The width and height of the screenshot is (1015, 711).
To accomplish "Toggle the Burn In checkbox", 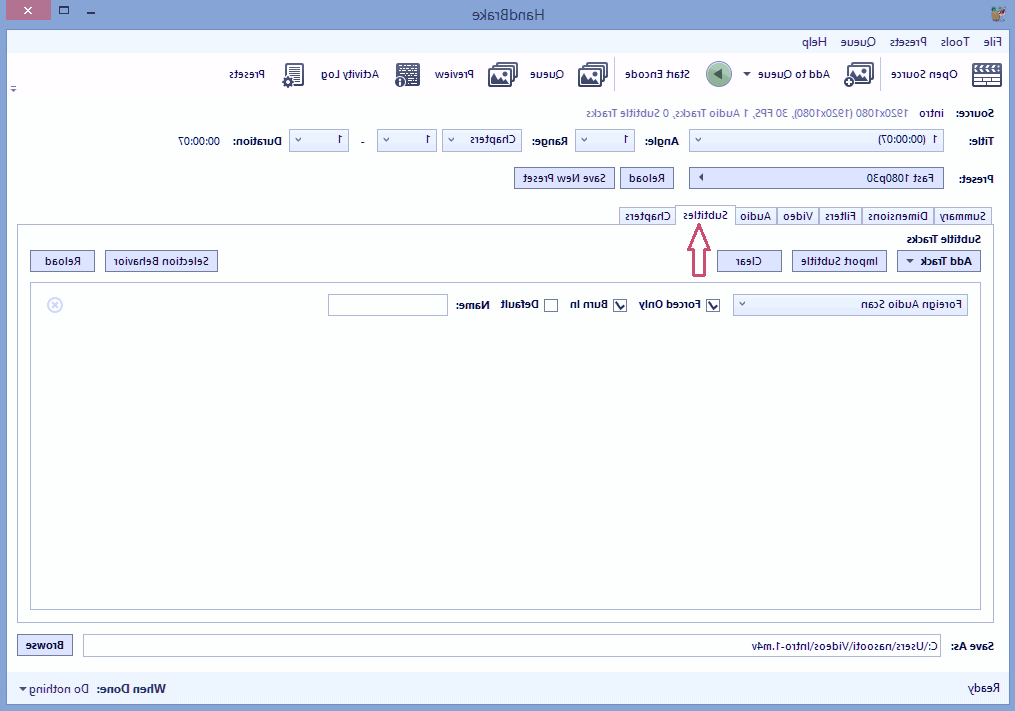I will 620,305.
